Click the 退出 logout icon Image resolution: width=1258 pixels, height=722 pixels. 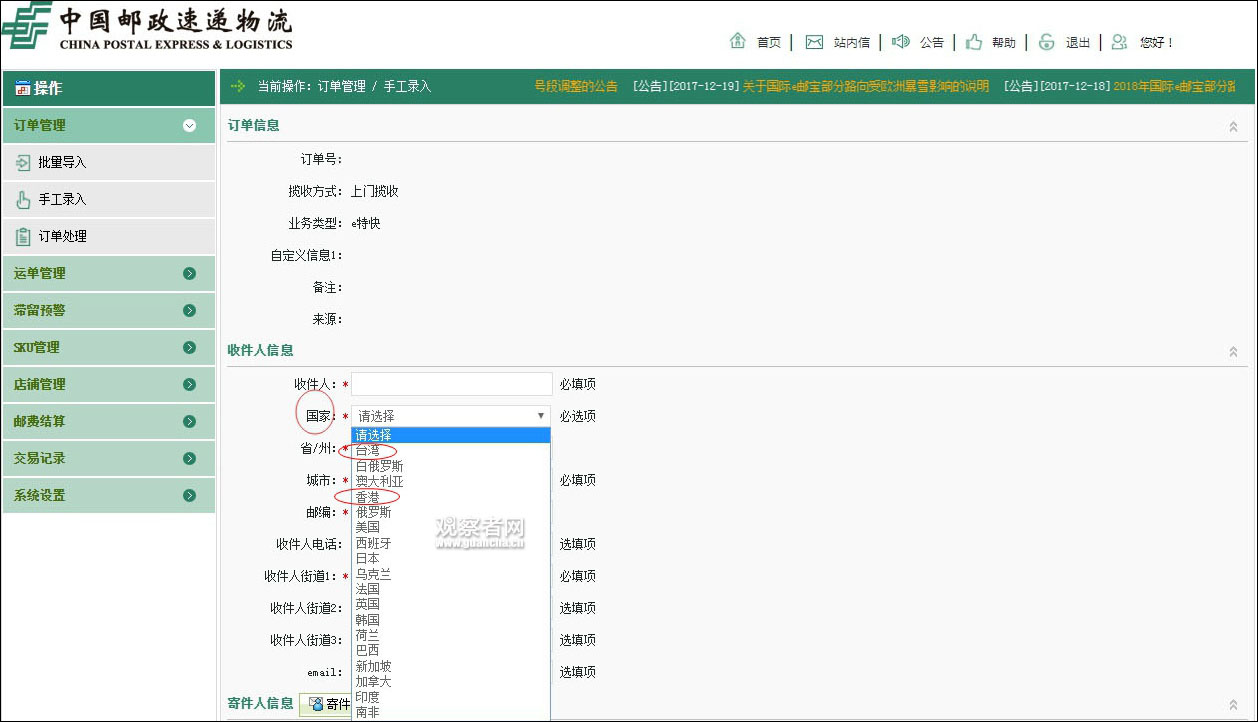(x=1046, y=41)
